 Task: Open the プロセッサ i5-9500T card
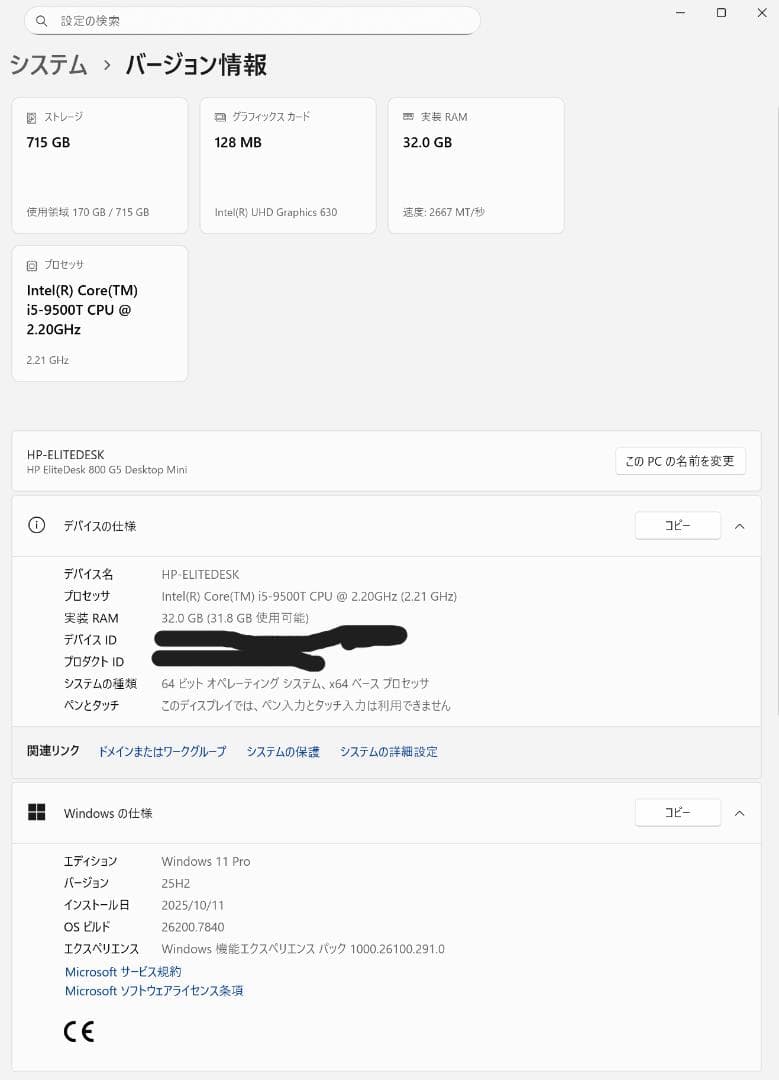100,313
